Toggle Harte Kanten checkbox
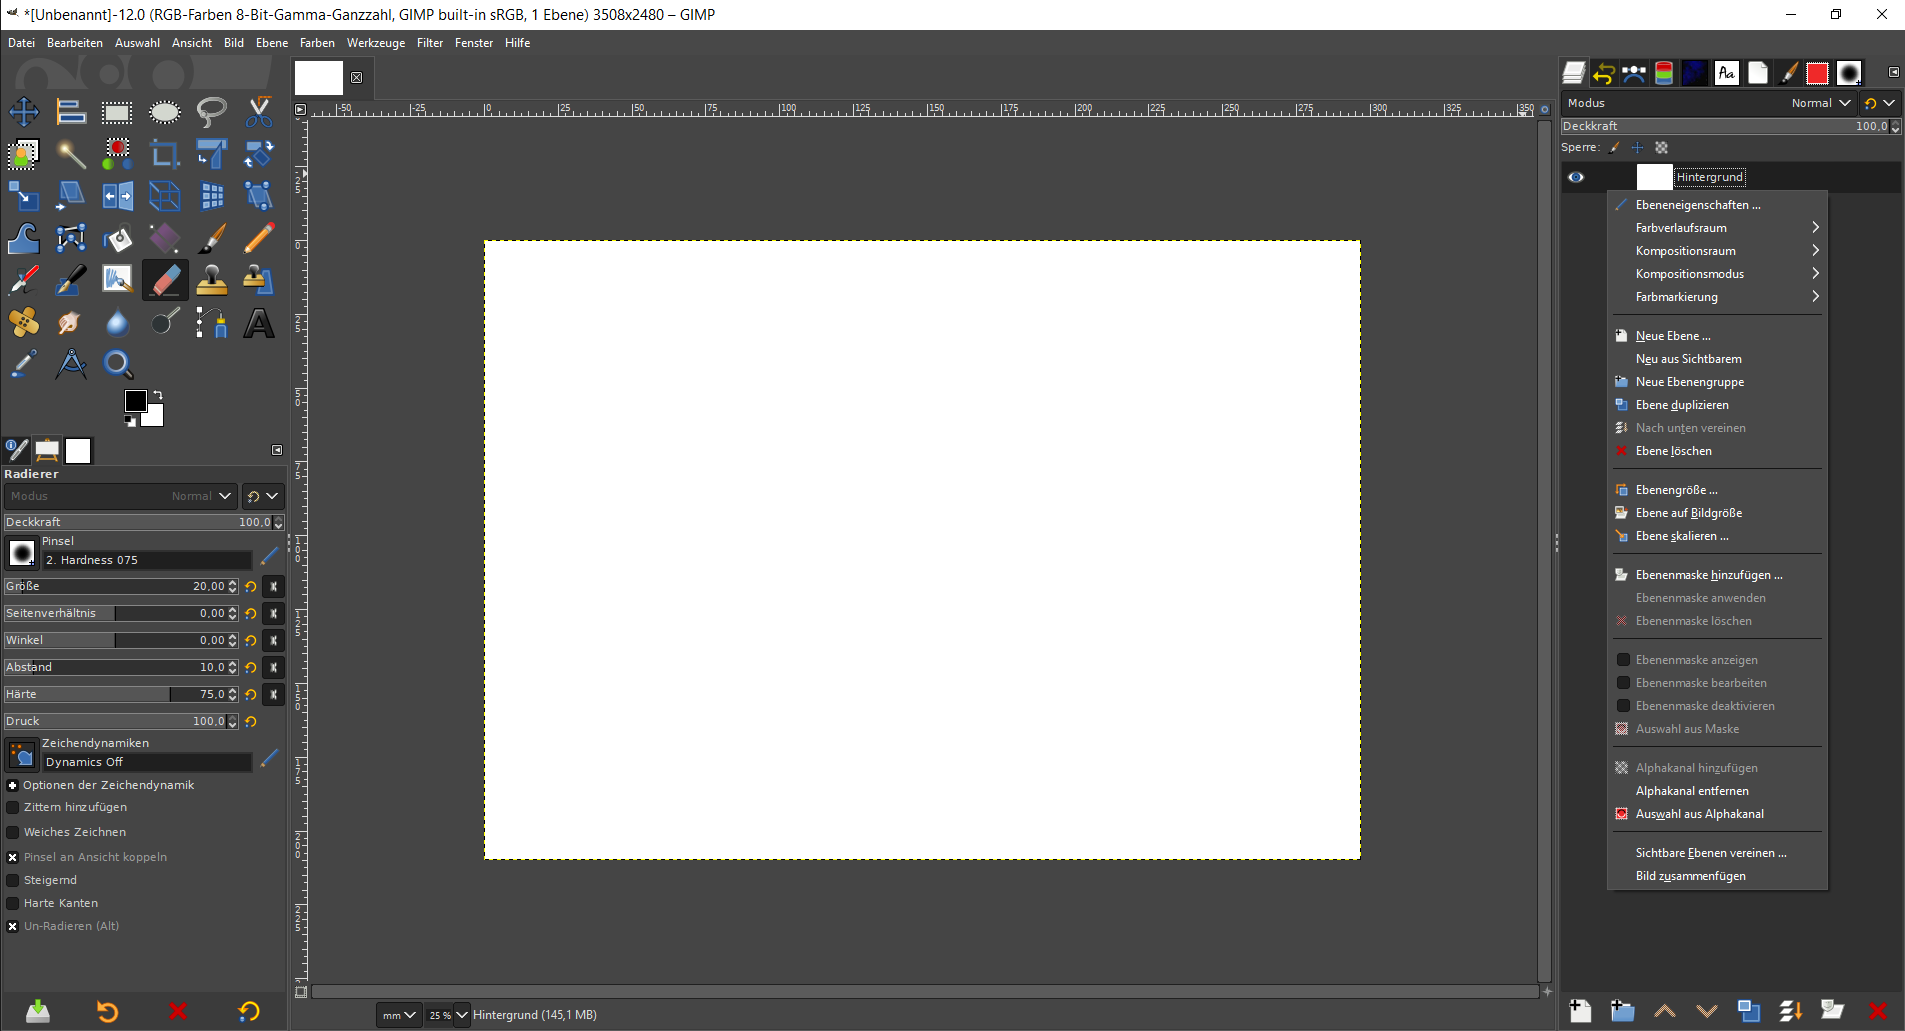The width and height of the screenshot is (1905, 1031). tap(13, 904)
